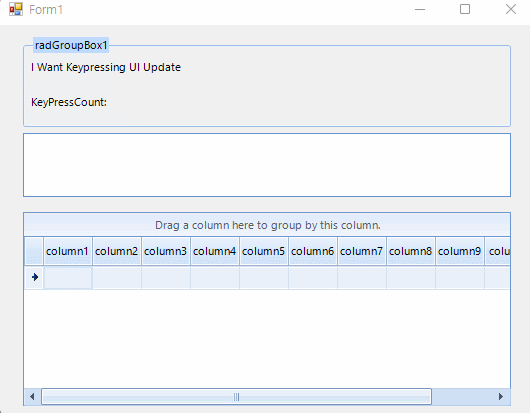Click the horizontal scrollbar right arrow
Screen dimensions: 530x413
pyautogui.click(x=501, y=396)
